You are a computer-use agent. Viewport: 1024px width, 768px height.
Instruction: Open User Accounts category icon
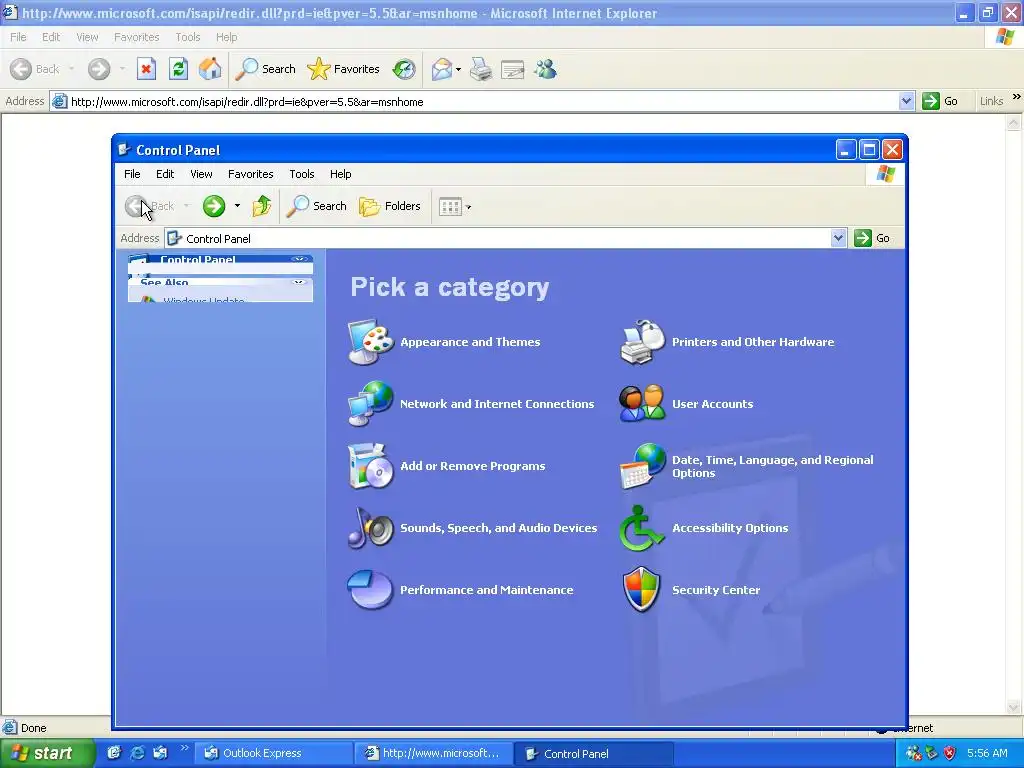pos(642,404)
